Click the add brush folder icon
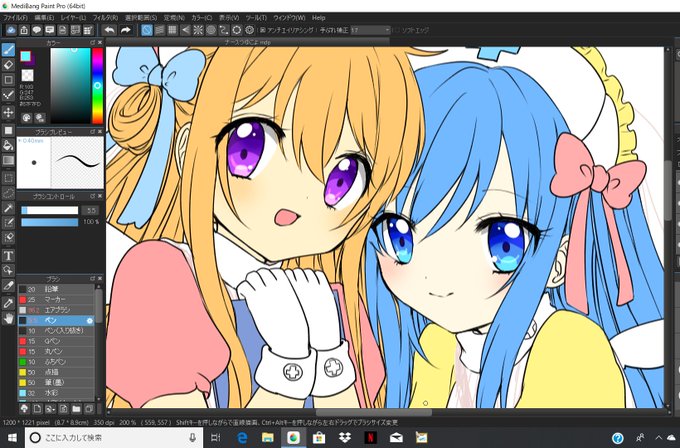 tap(76, 409)
